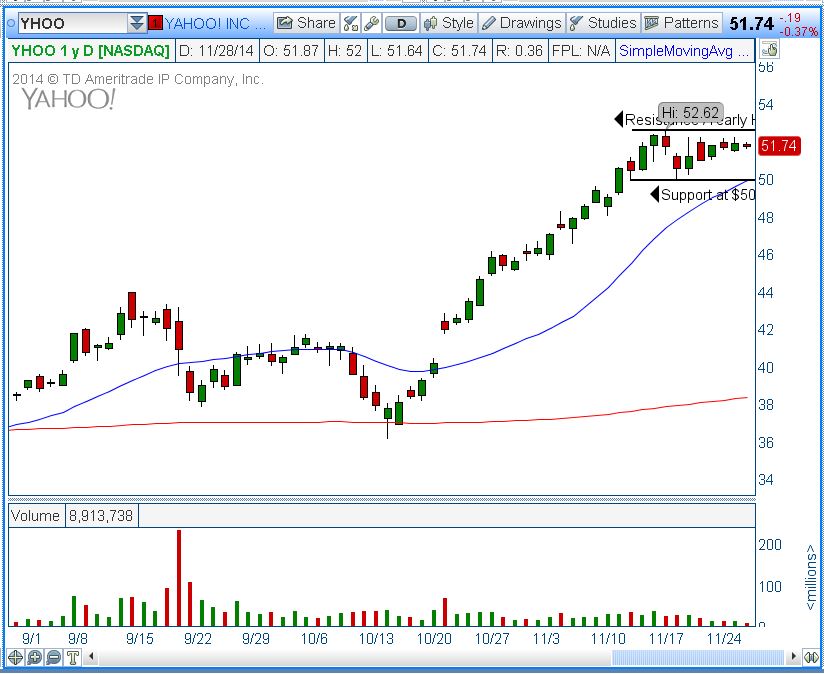
Task: Click the O: 51.87 open value
Action: (291, 51)
